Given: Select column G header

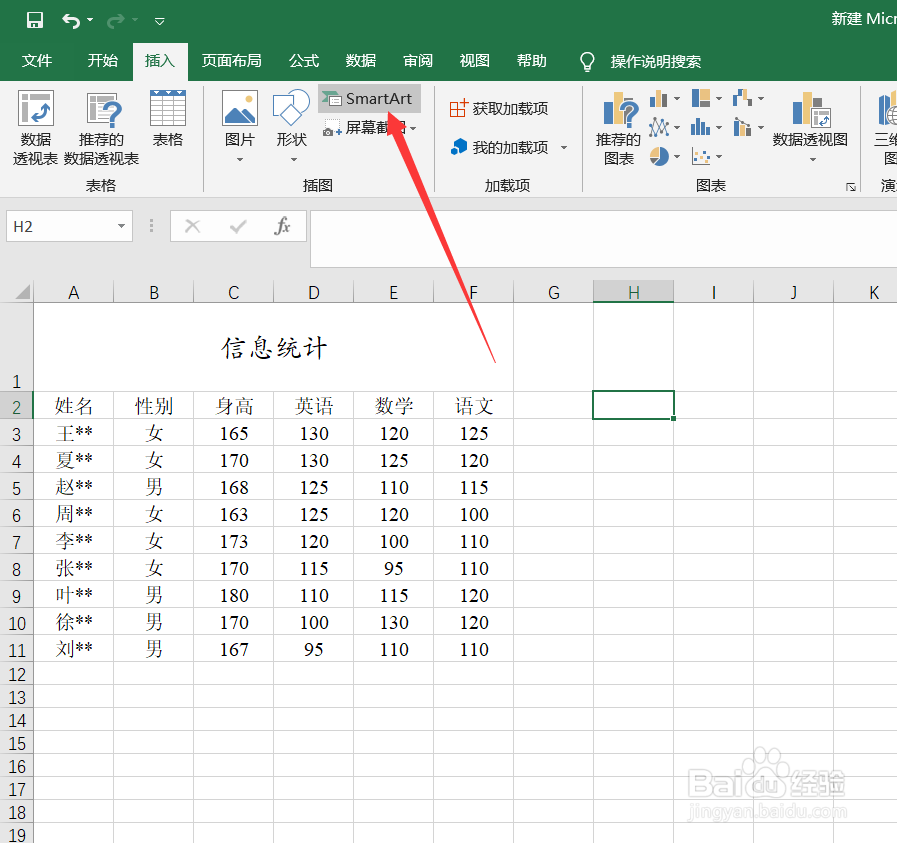Looking at the screenshot, I should click(x=553, y=292).
